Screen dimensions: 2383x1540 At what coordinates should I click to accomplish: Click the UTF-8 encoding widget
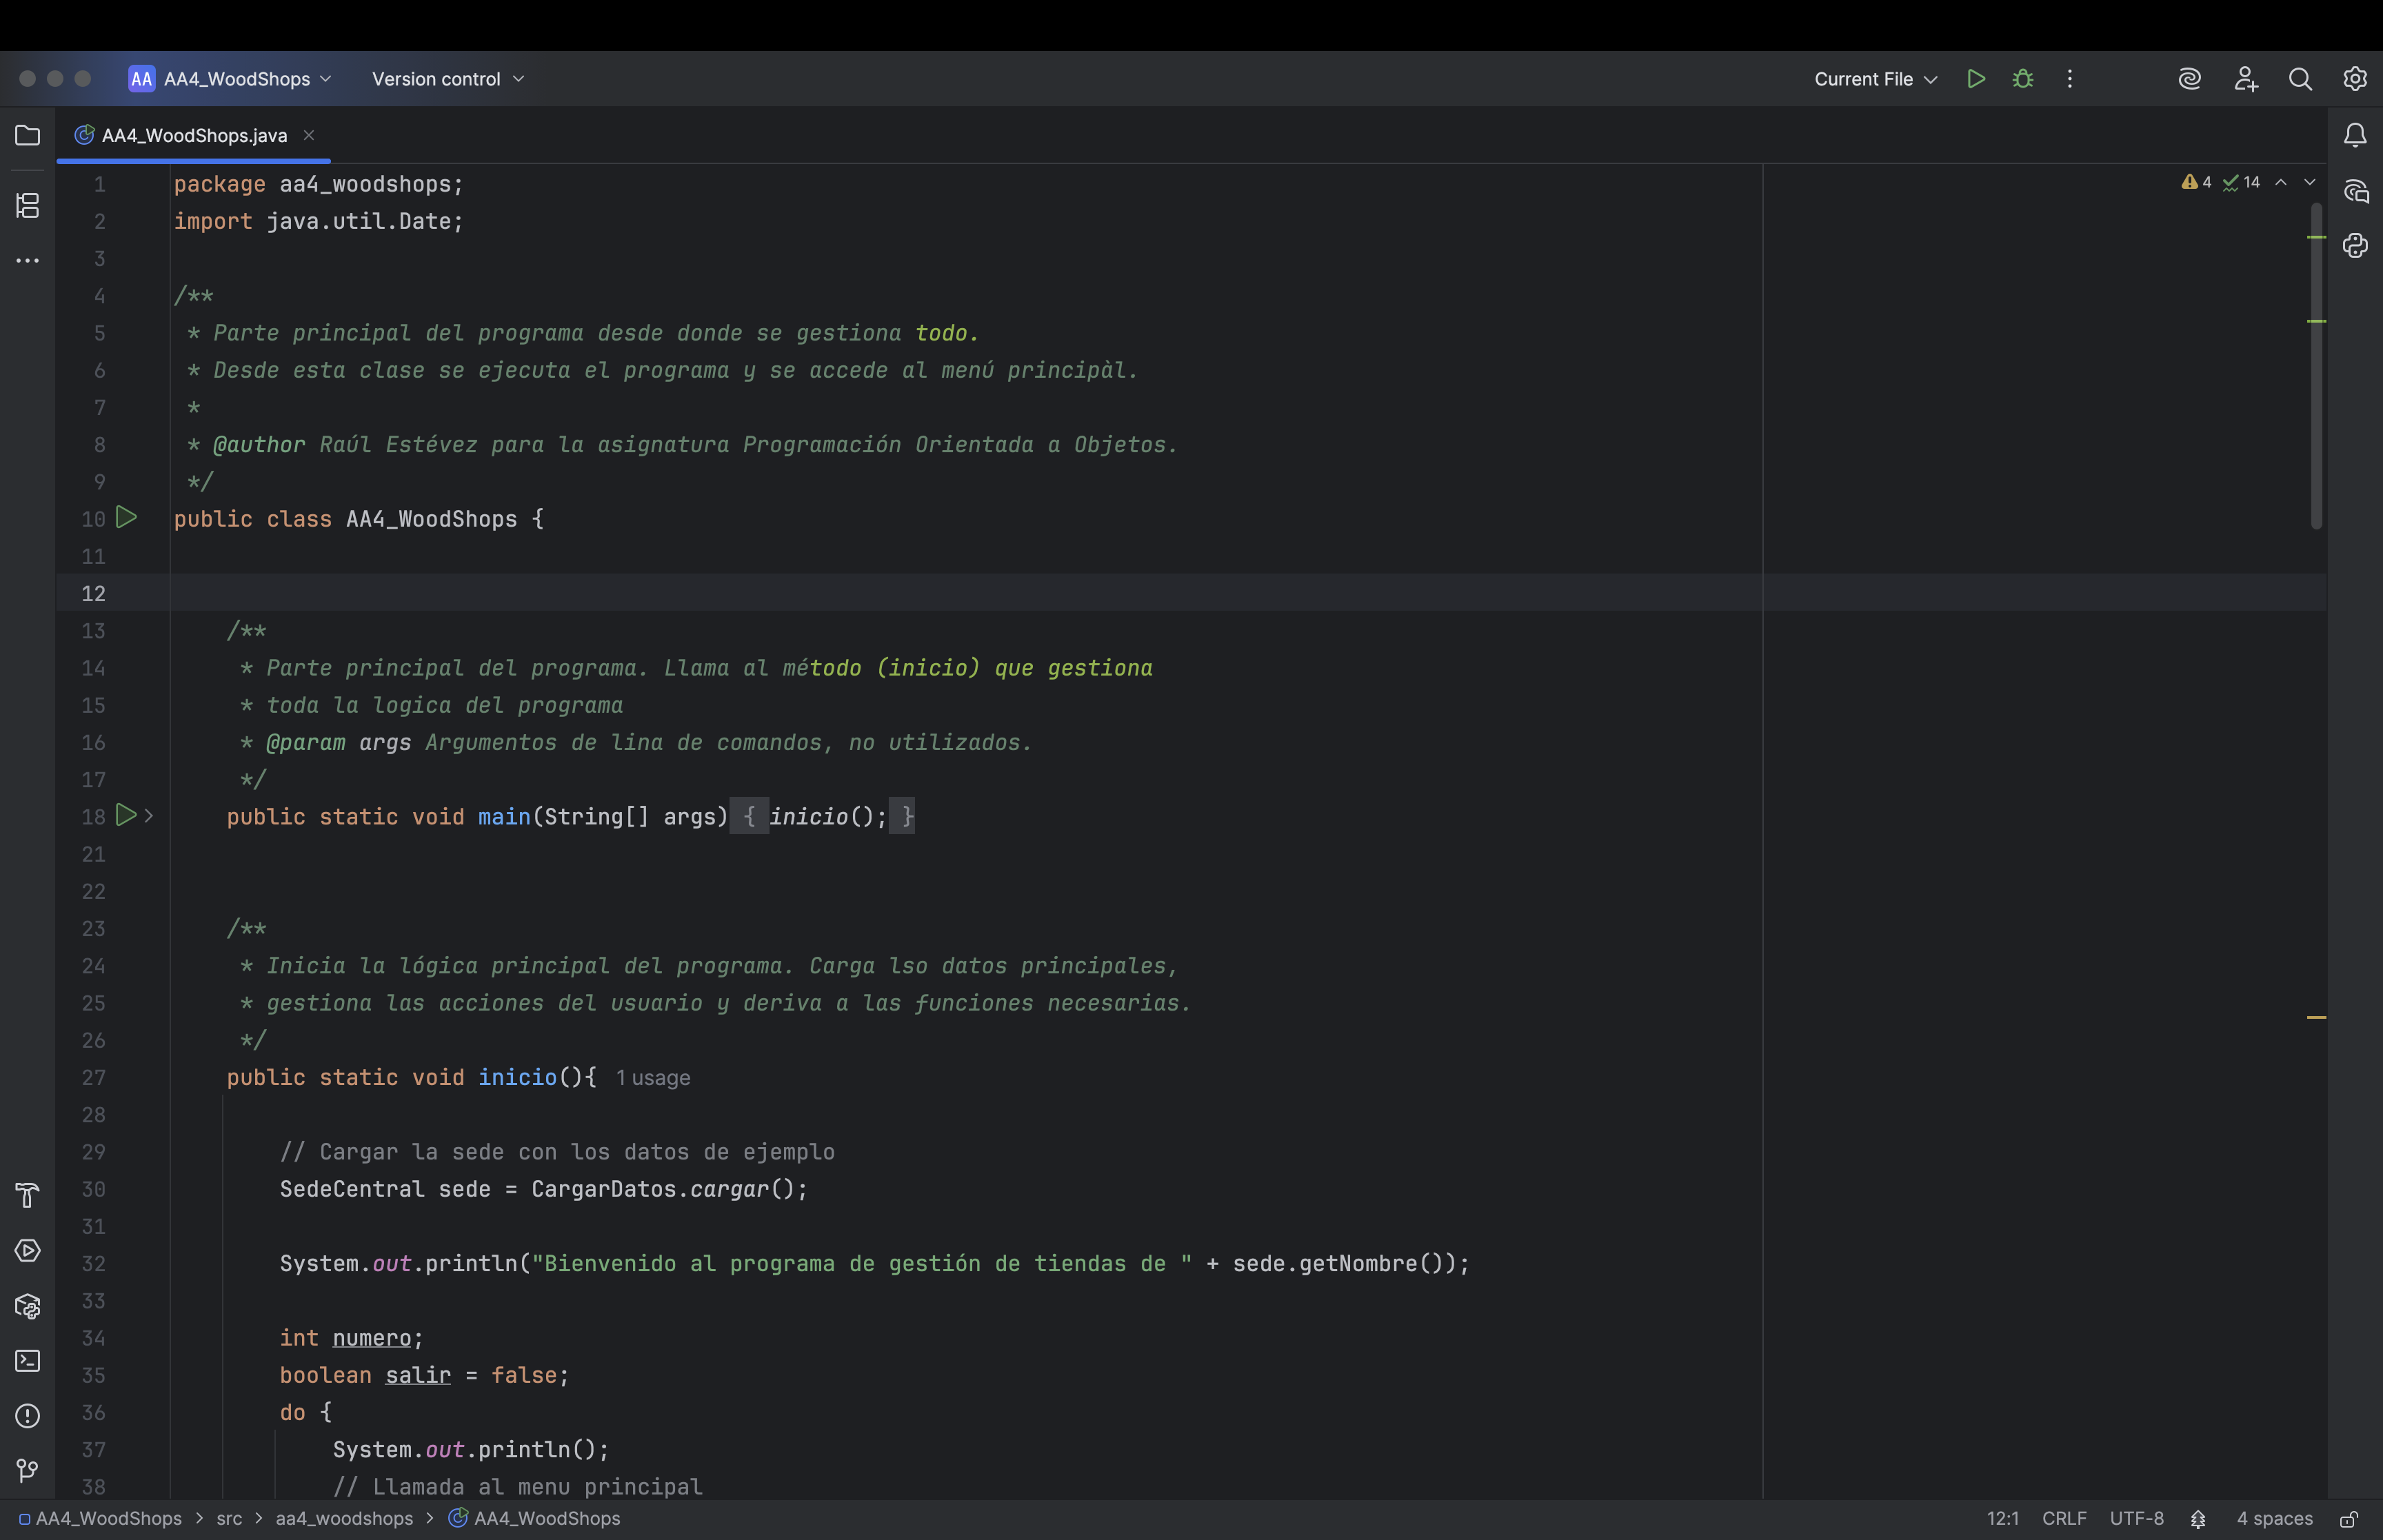click(2136, 1518)
